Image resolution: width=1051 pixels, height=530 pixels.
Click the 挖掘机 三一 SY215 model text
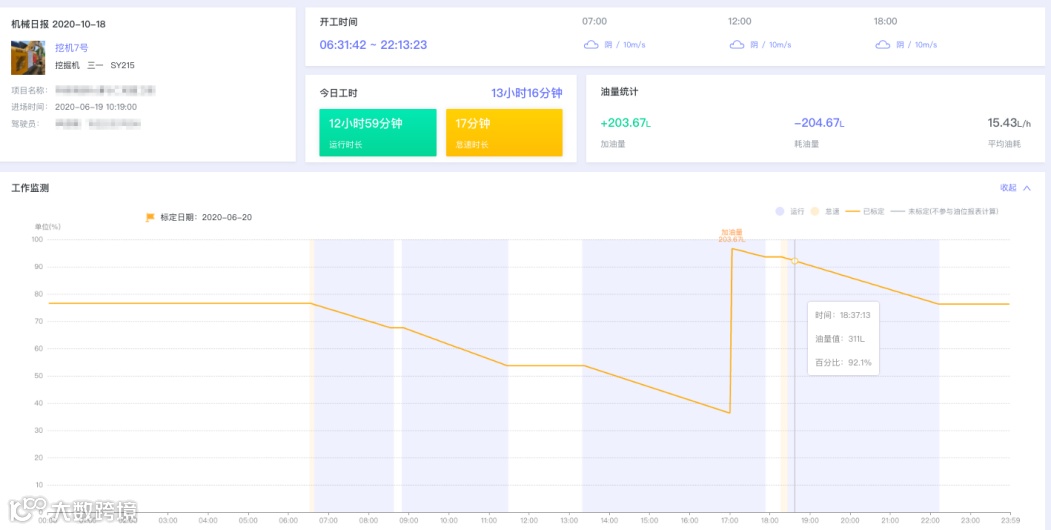[95, 66]
